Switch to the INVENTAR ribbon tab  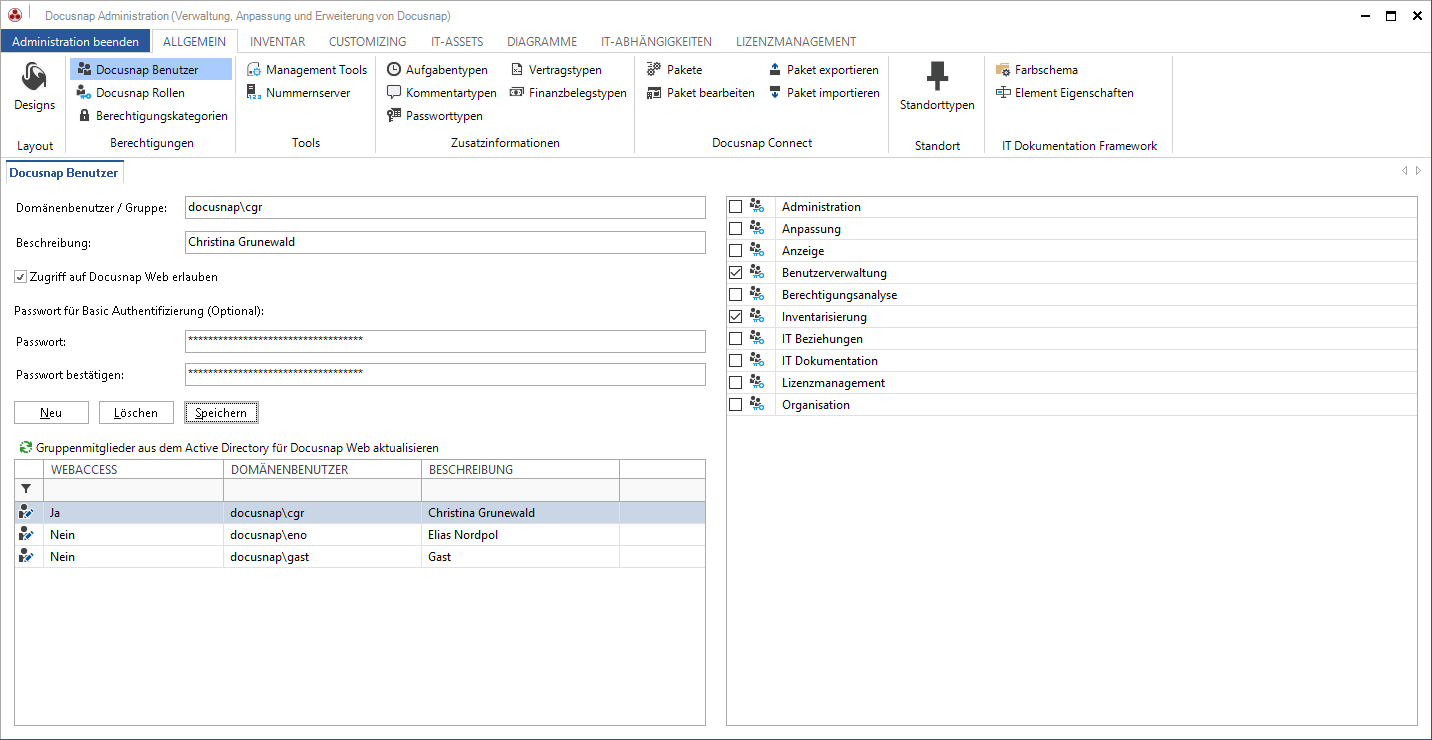[x=277, y=41]
